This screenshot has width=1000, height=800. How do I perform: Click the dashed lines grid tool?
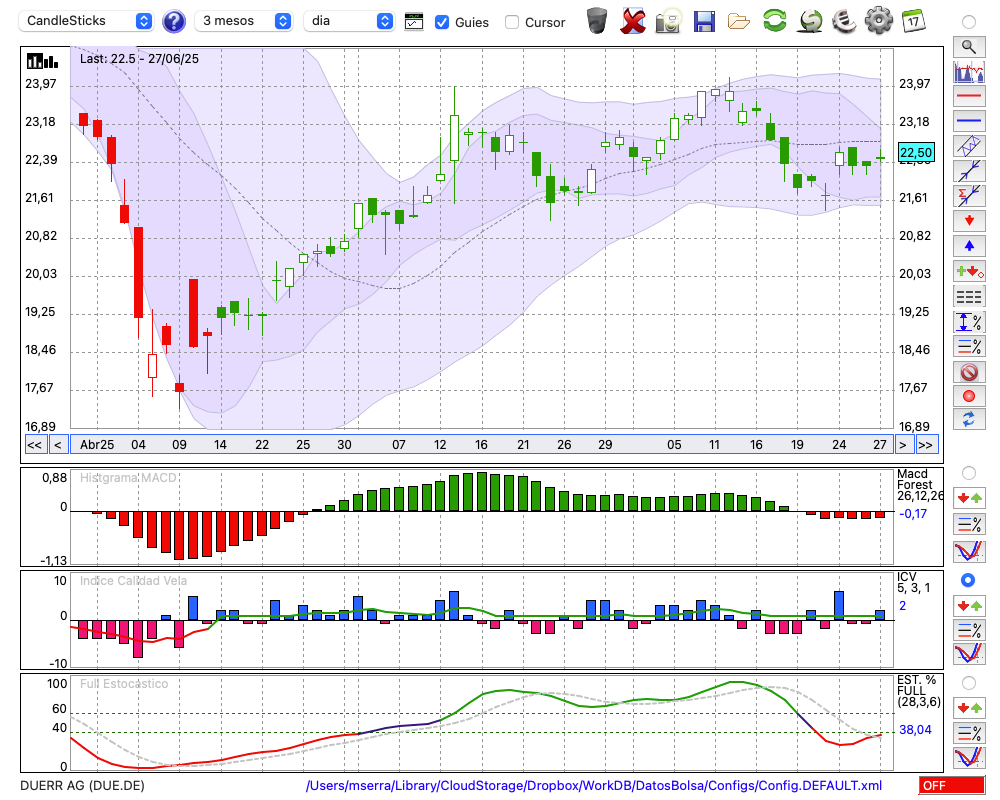[x=969, y=297]
